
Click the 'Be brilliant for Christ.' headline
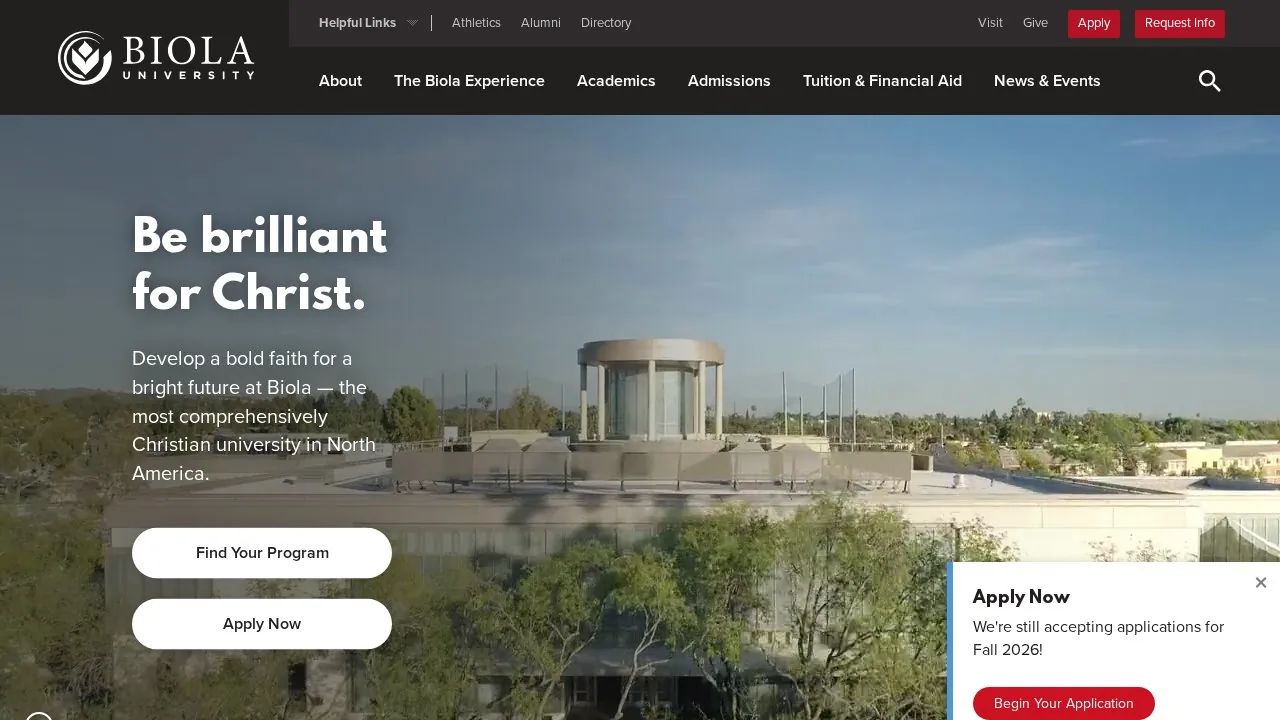259,265
